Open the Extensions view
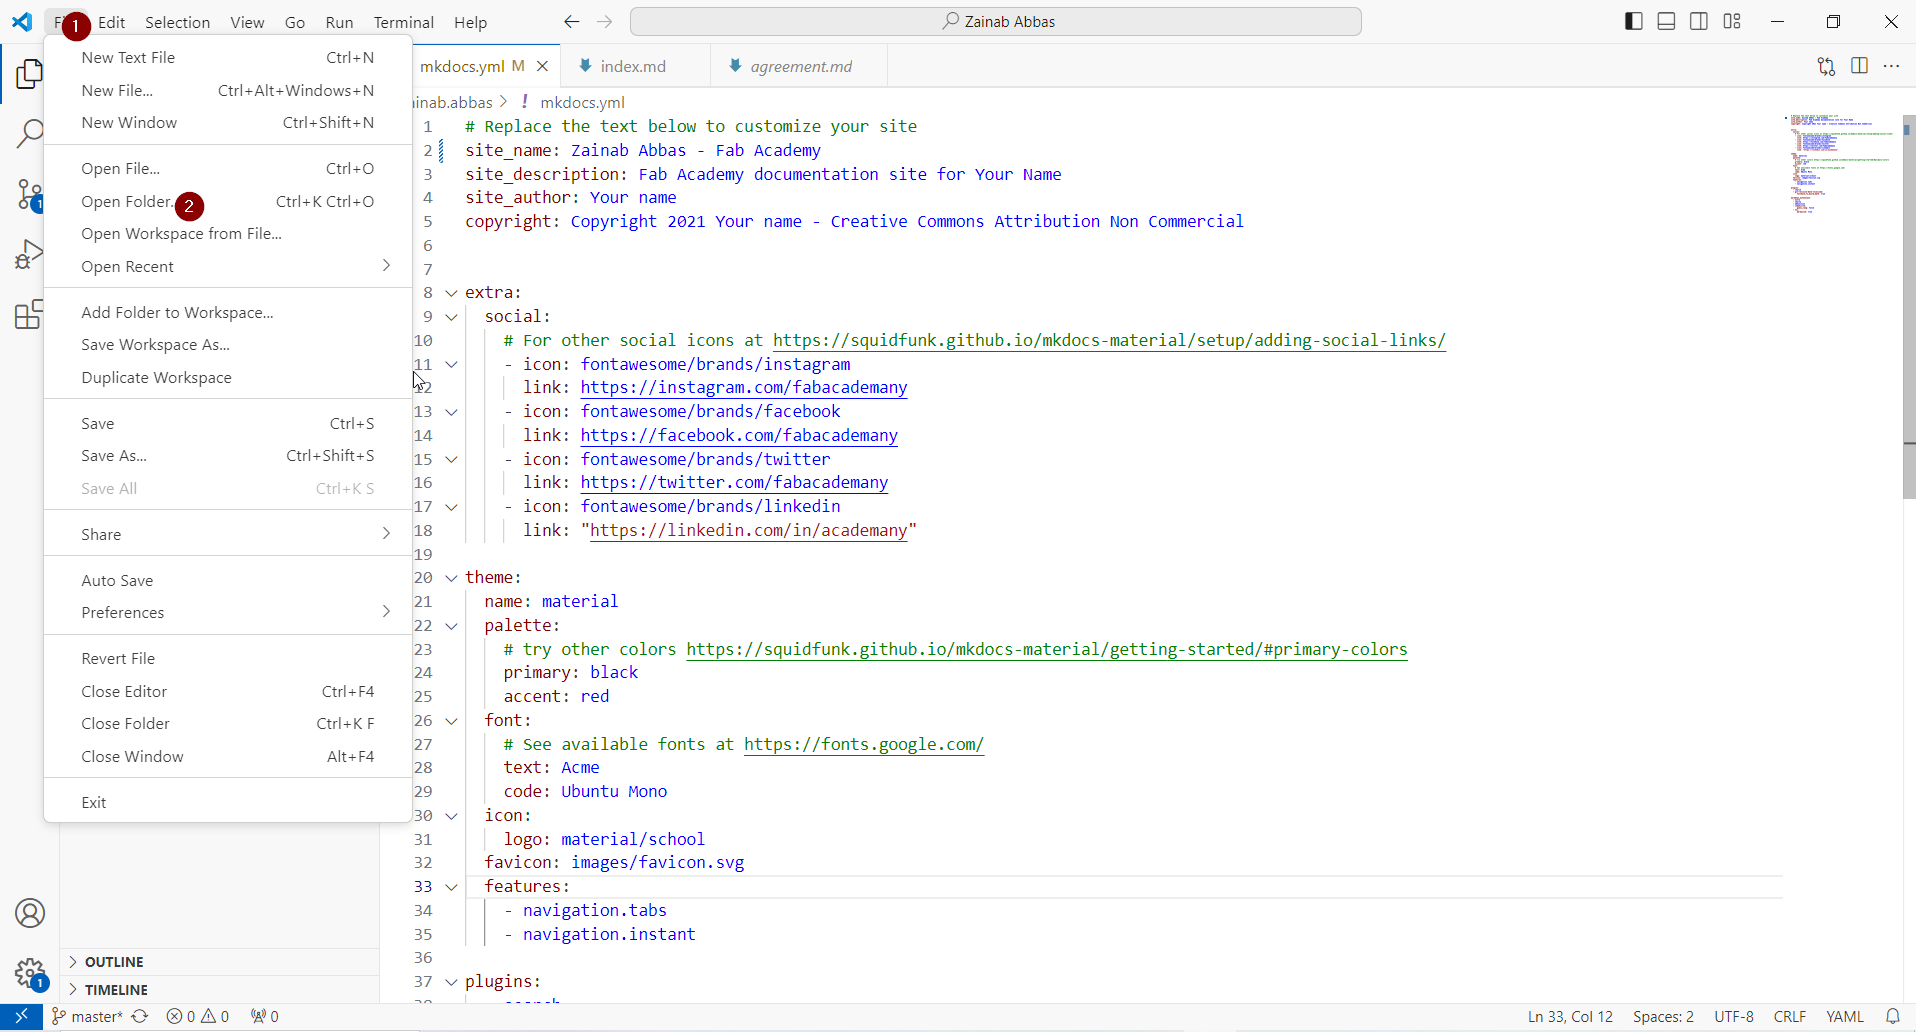Image resolution: width=1916 pixels, height=1032 pixels. (x=29, y=314)
